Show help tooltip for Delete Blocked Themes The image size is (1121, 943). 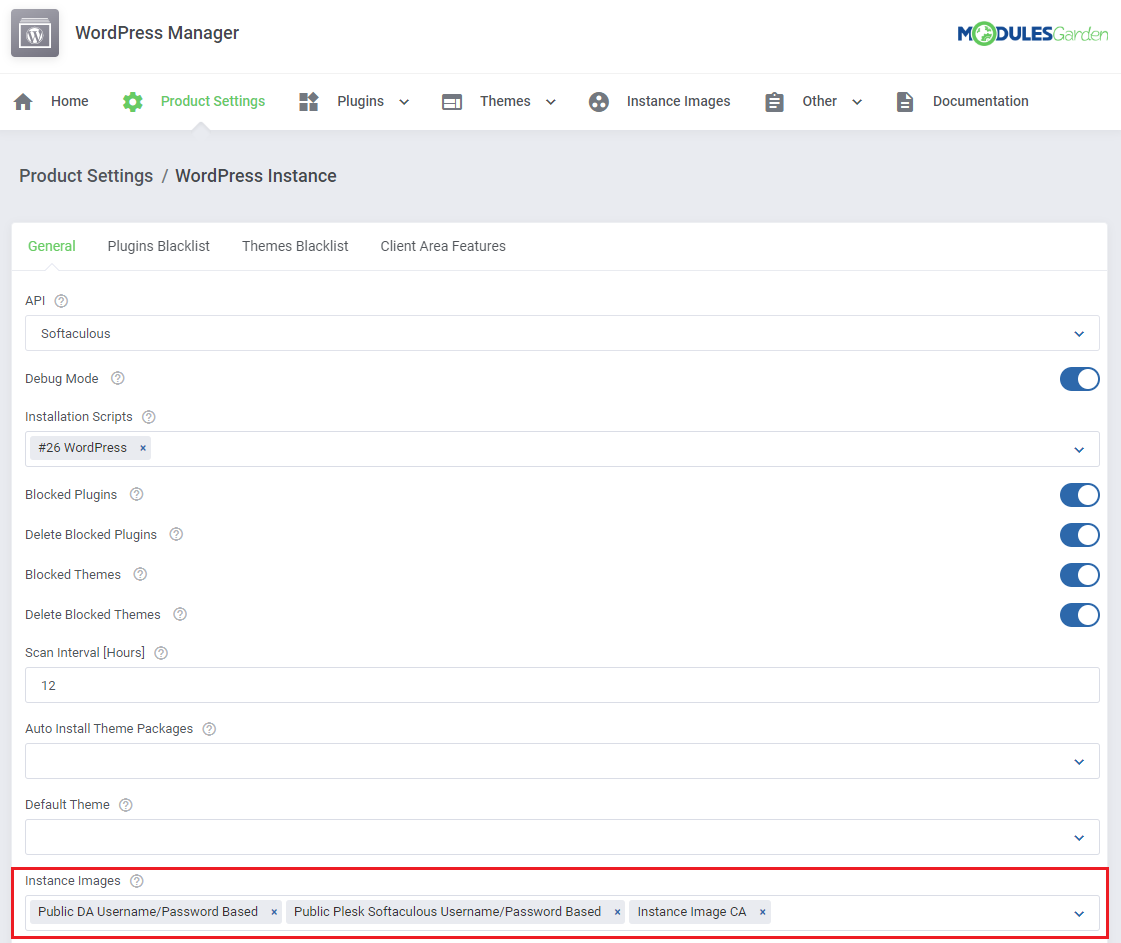tap(180, 614)
